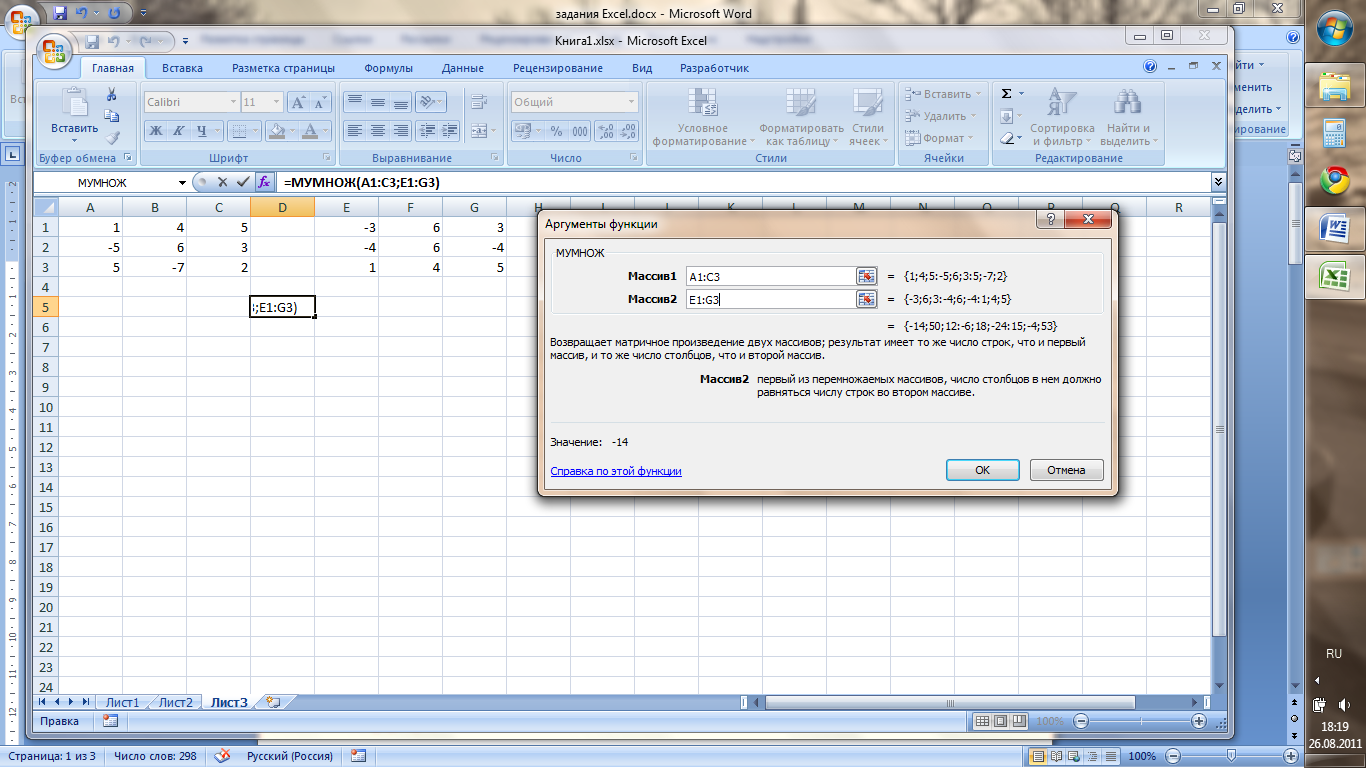Click the Format Painter brush icon

112,137
